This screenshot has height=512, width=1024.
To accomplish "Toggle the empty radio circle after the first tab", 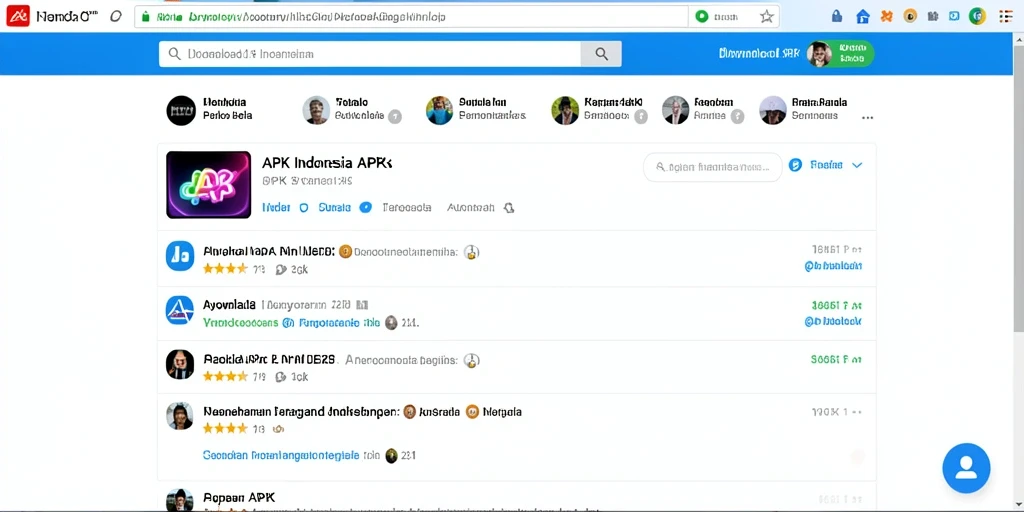I will [303, 208].
